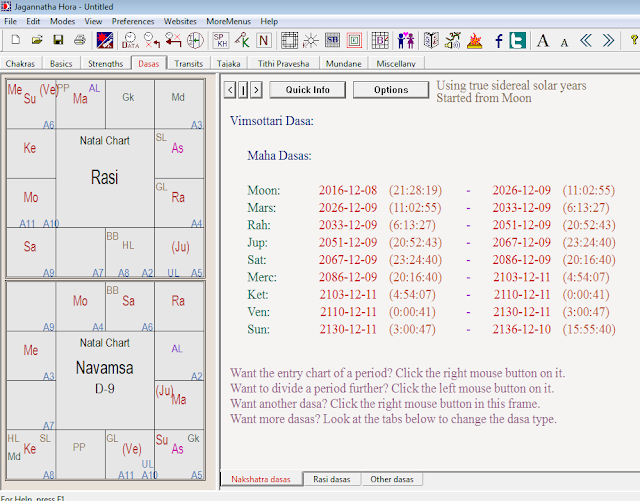Click the yellow help question mark icon
This screenshot has width=640, height=501.
[x=634, y=40]
